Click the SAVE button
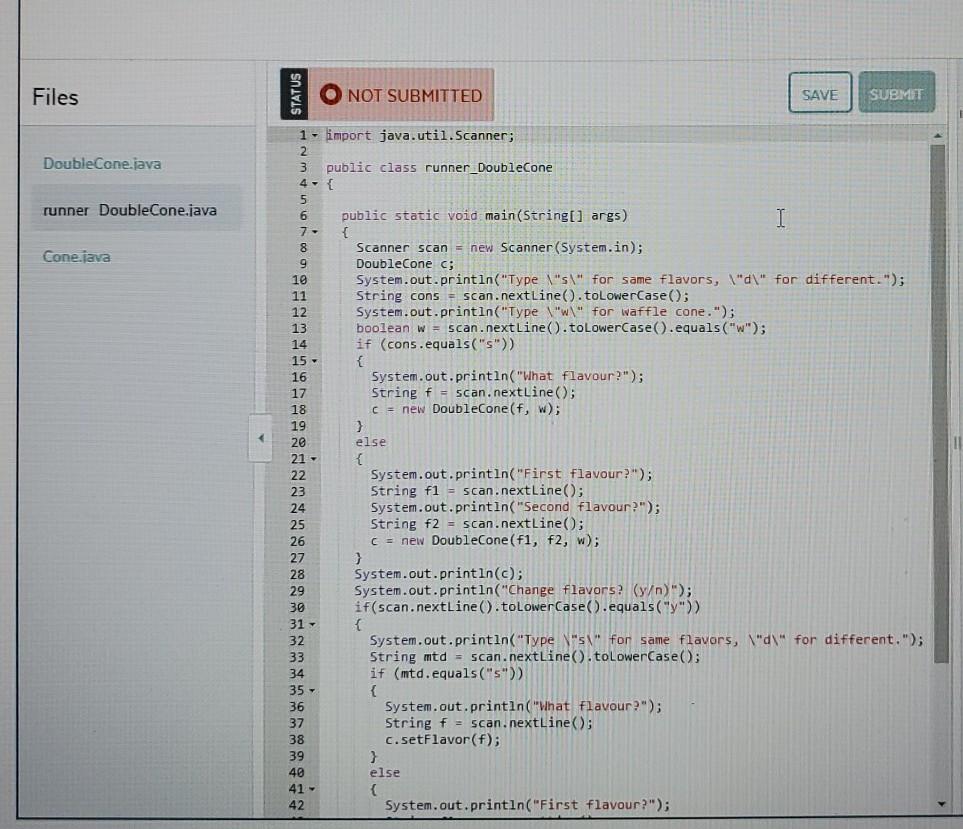 pyautogui.click(x=819, y=94)
